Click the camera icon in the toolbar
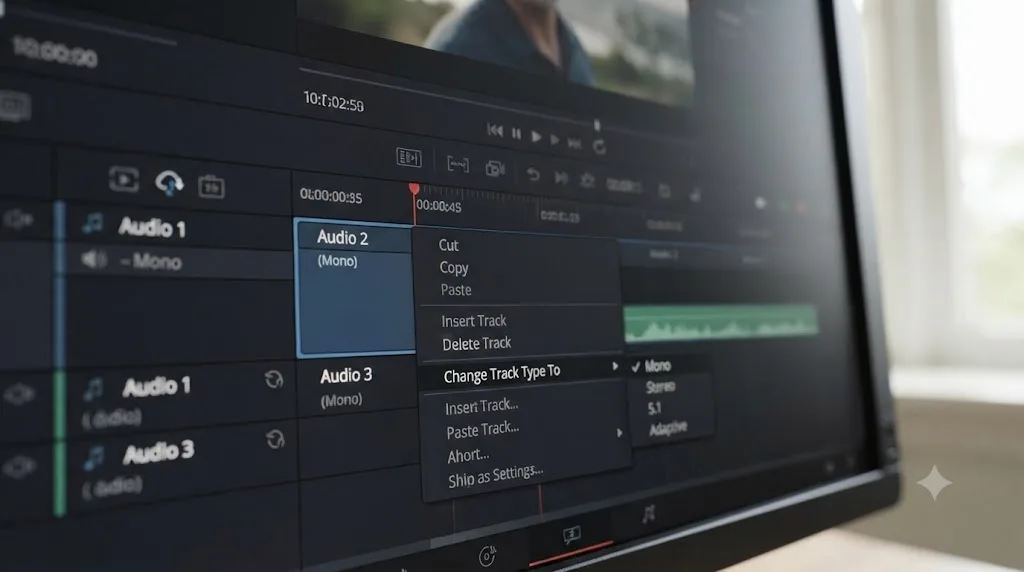The height and width of the screenshot is (572, 1024). (x=495, y=168)
